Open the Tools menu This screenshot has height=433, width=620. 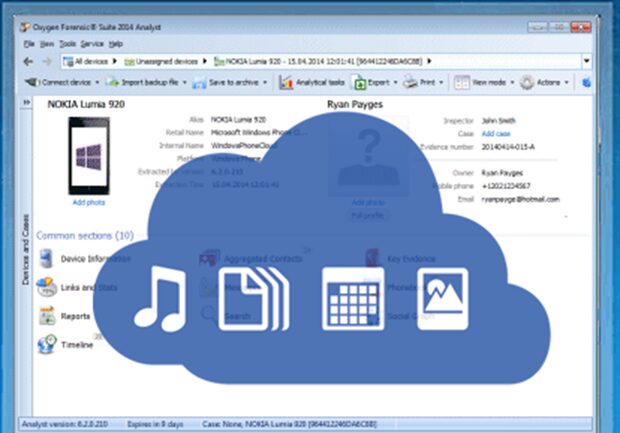68,44
